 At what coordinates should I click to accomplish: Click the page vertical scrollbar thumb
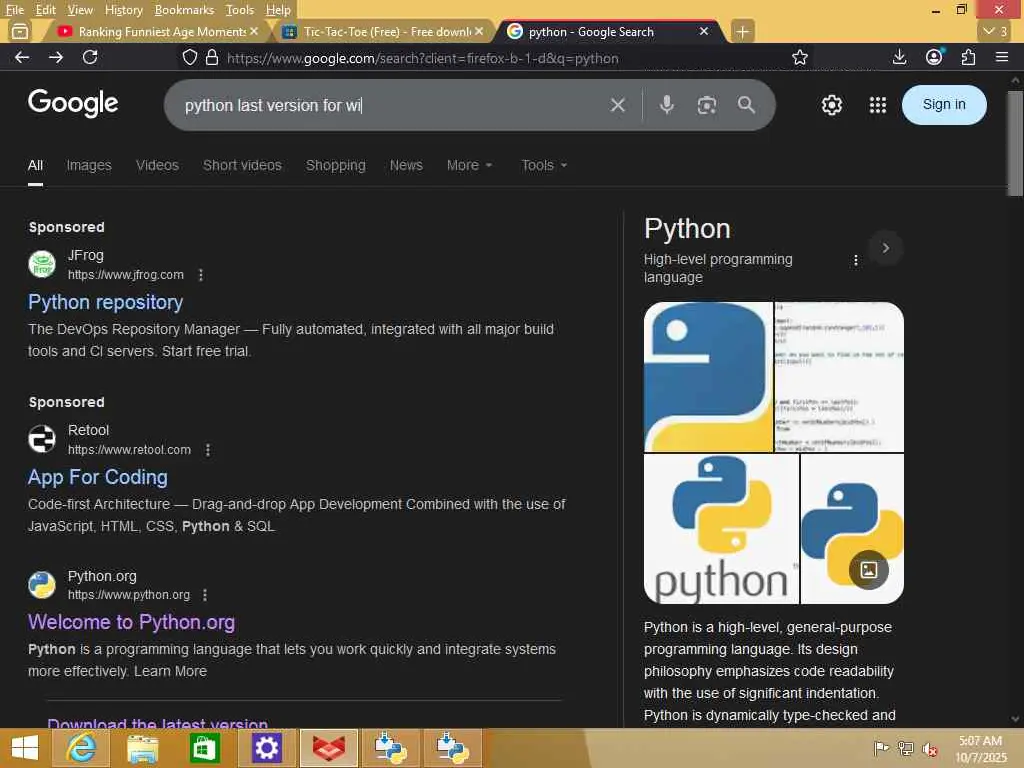1015,143
